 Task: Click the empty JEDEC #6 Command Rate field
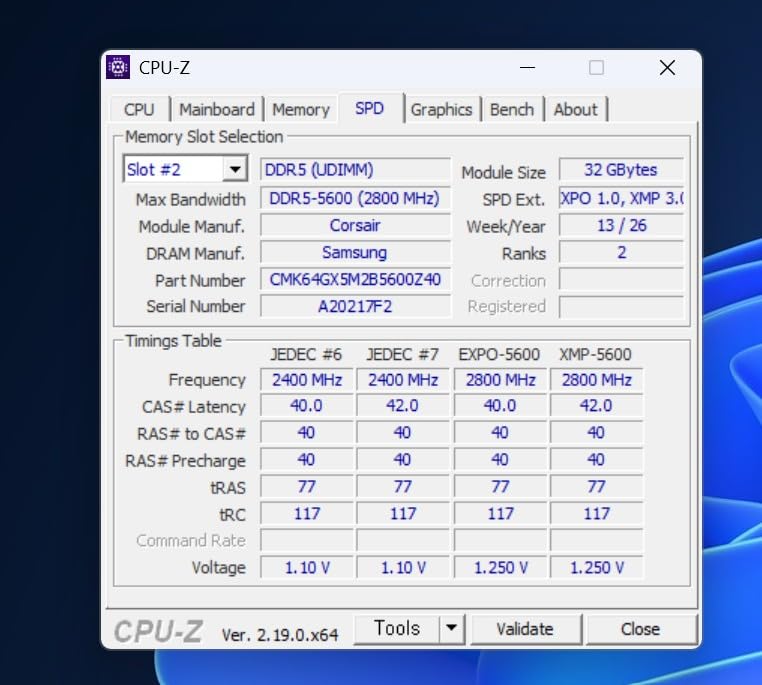(x=307, y=540)
